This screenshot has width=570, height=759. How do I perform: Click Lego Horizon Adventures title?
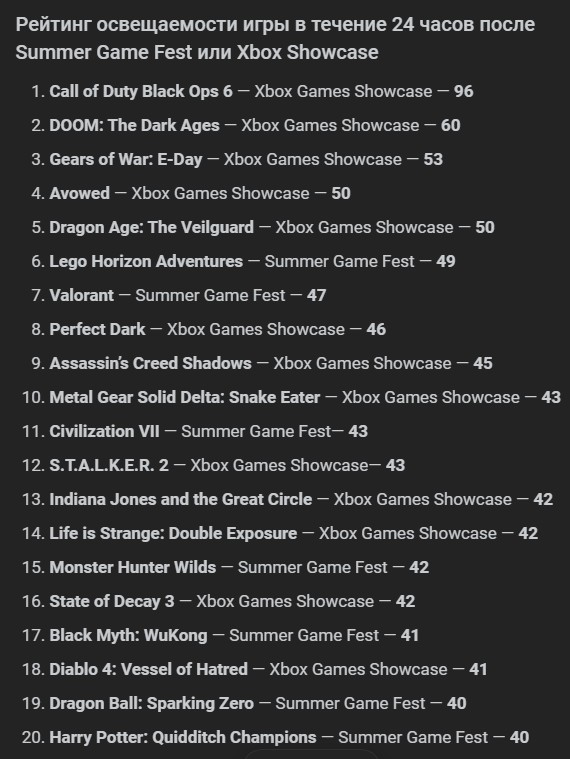click(146, 261)
